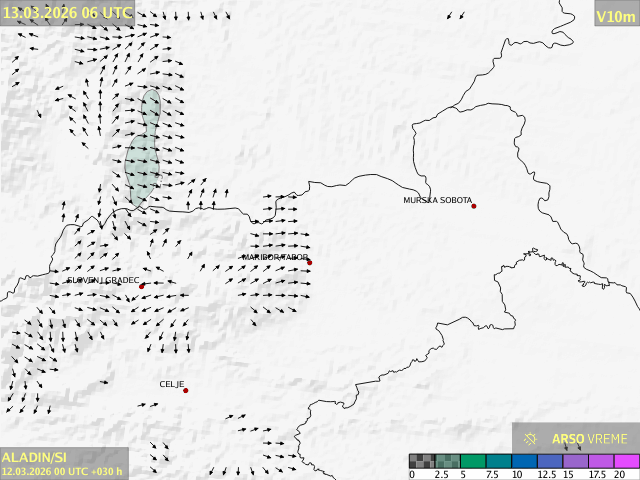Viewport: 640px width, 480px height.
Task: Click the 12.03.2026 00 UTC +030 h run text
Action: point(62,471)
